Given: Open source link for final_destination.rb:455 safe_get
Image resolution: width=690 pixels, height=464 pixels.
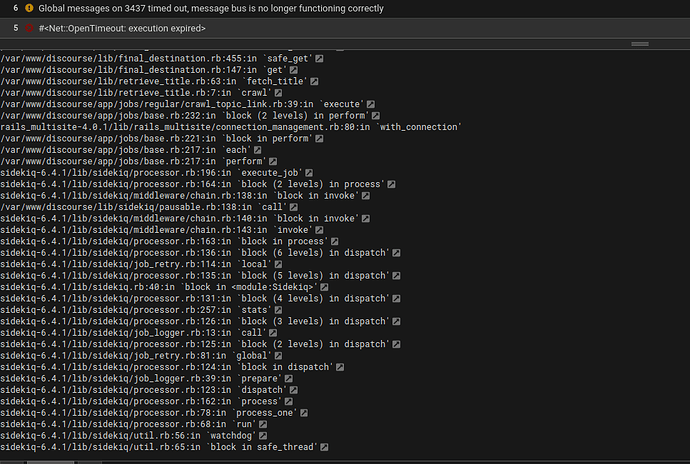Looking at the screenshot, I should [319, 59].
